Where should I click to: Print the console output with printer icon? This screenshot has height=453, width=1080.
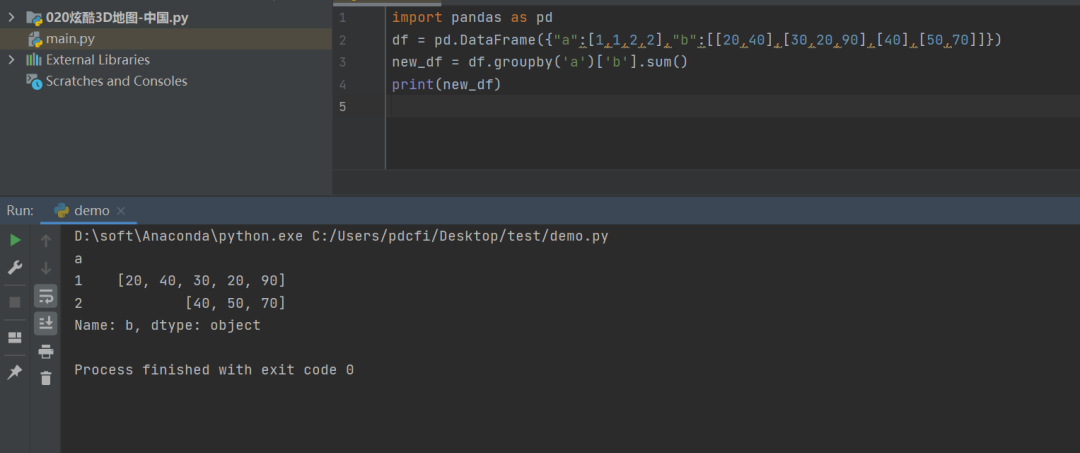46,352
